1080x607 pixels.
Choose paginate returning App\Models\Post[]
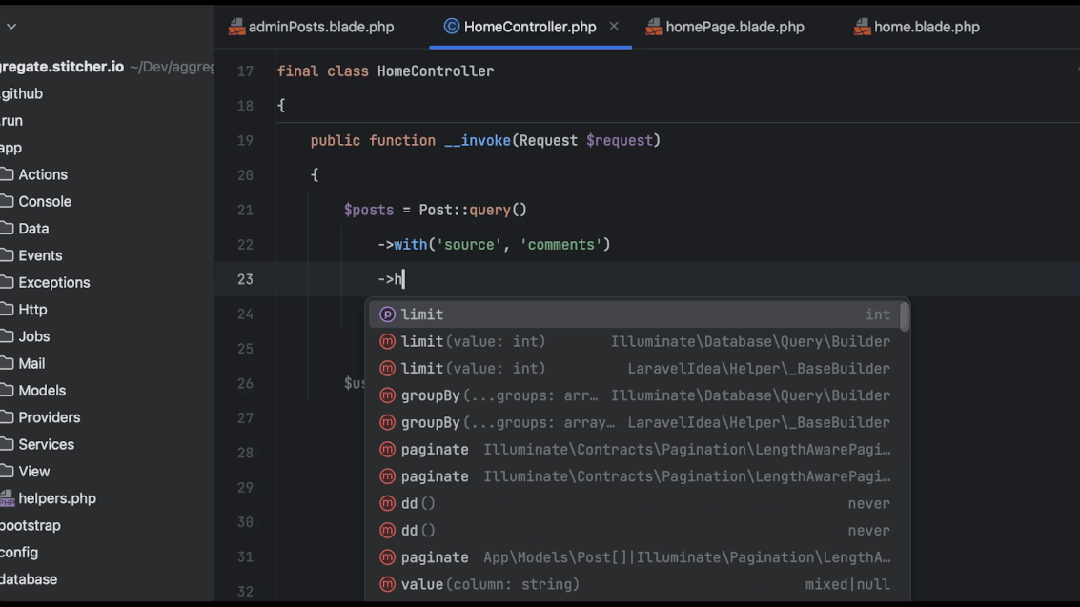point(634,557)
